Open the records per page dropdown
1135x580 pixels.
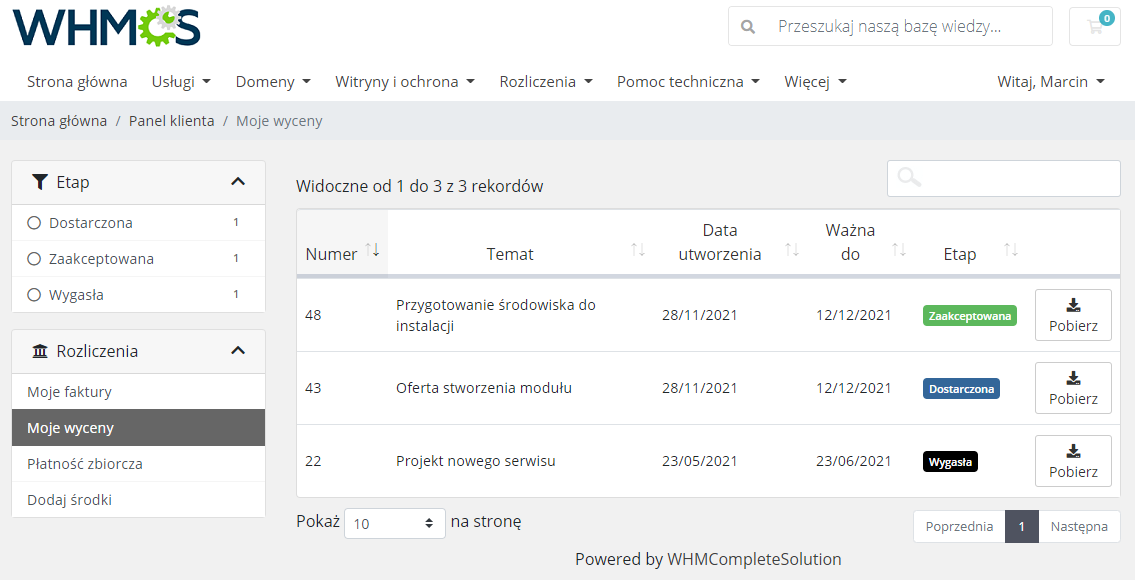[x=394, y=522]
